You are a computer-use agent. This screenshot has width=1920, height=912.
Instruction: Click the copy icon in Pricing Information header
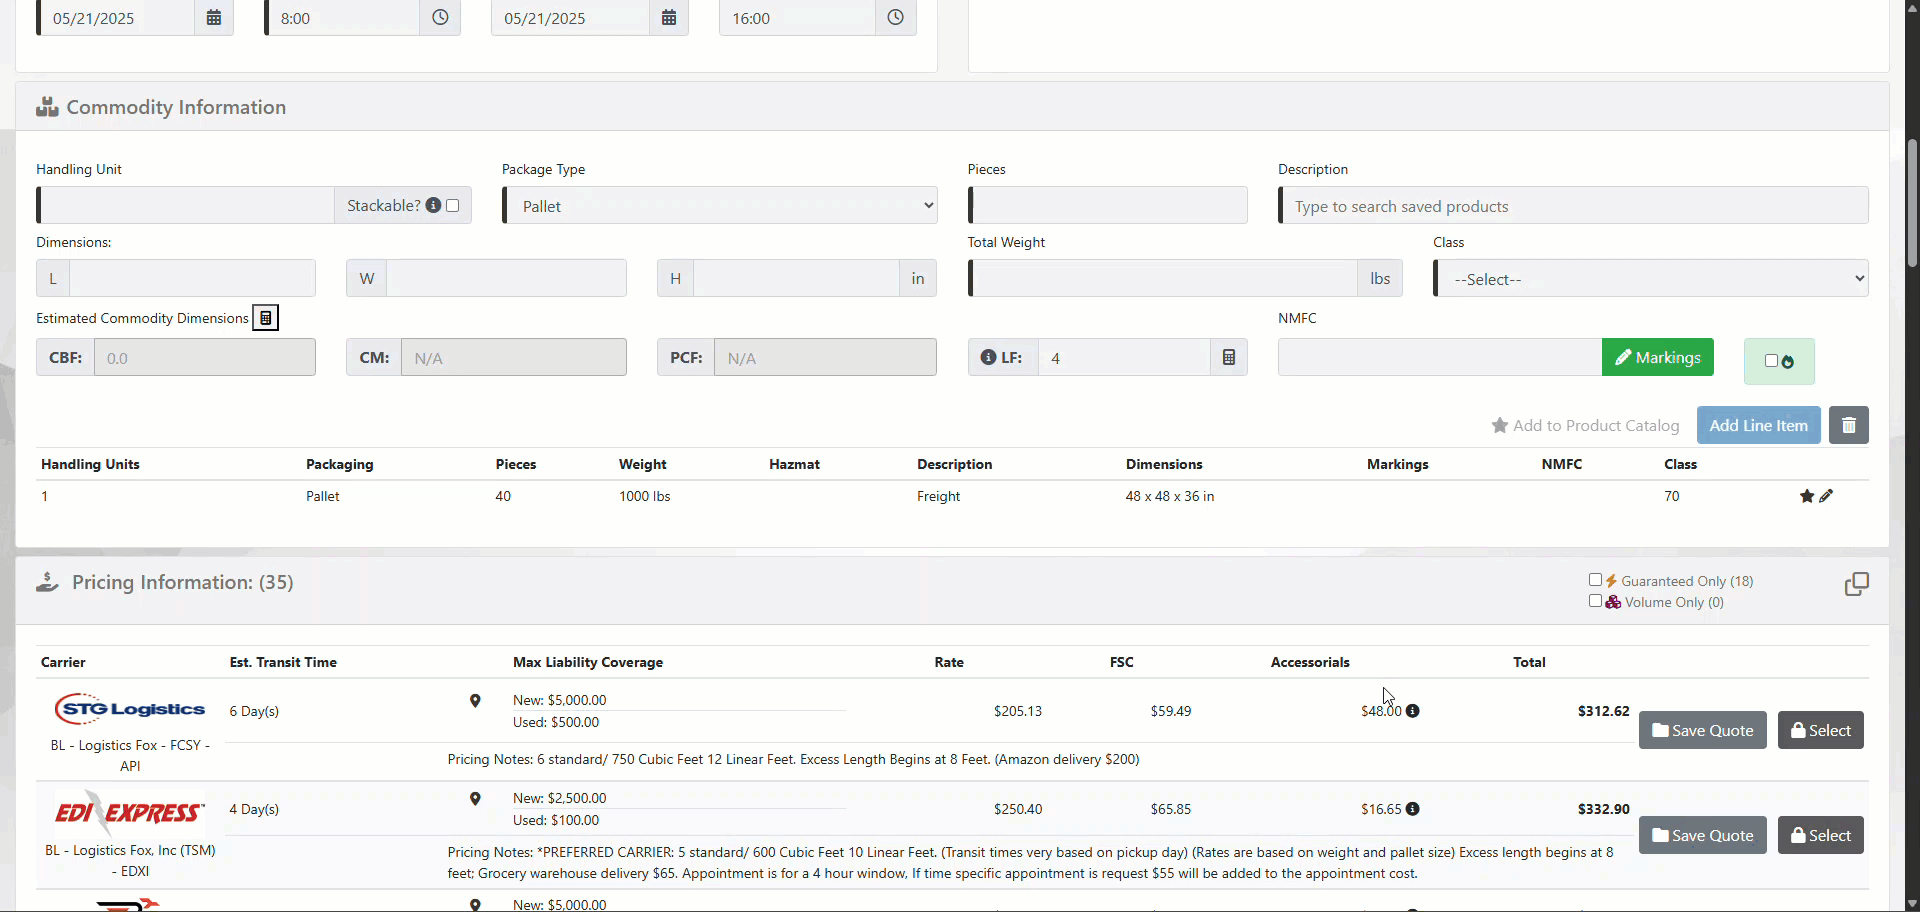pos(1856,584)
